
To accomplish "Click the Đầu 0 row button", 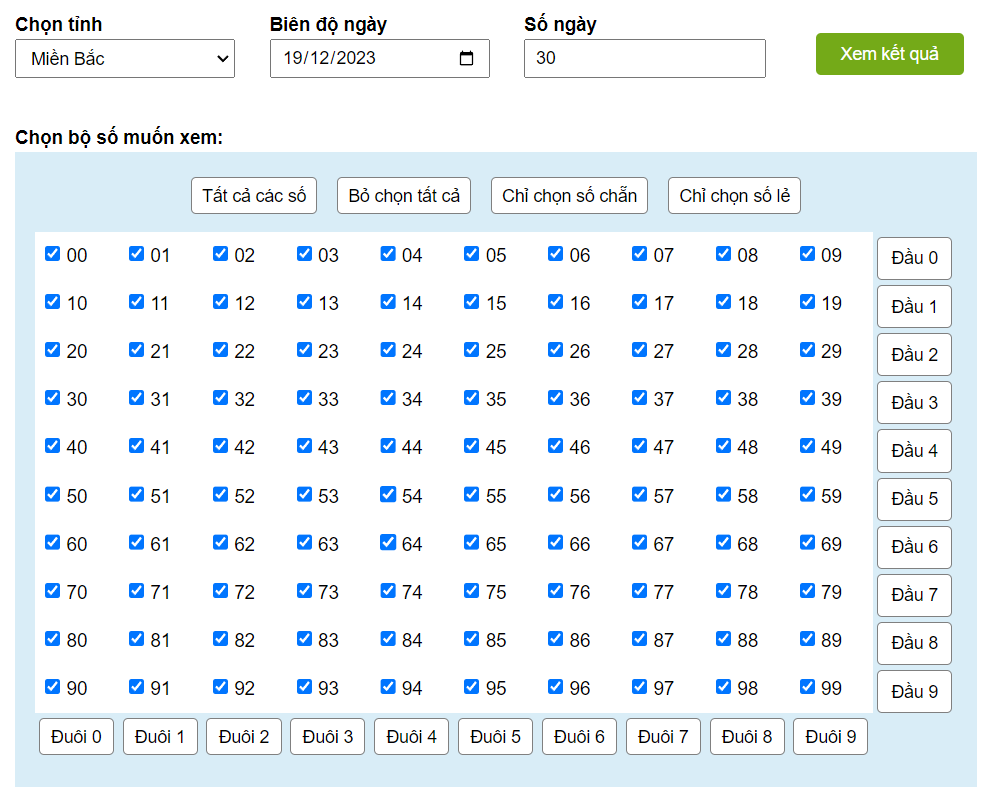I will coord(914,258).
